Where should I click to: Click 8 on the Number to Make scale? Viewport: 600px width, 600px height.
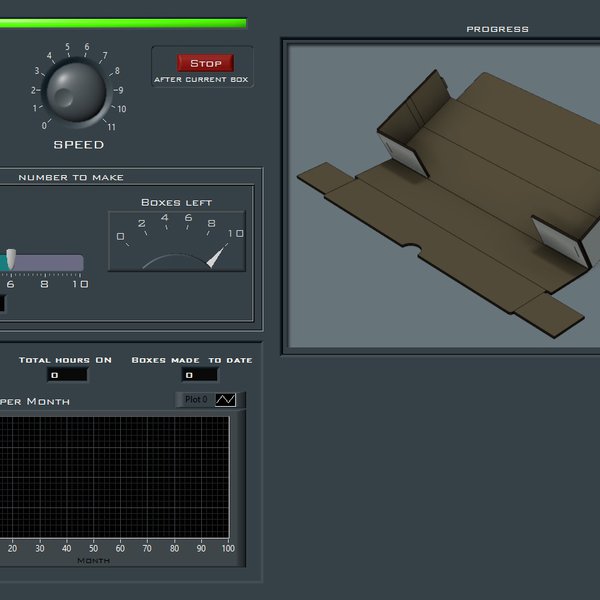tap(44, 284)
